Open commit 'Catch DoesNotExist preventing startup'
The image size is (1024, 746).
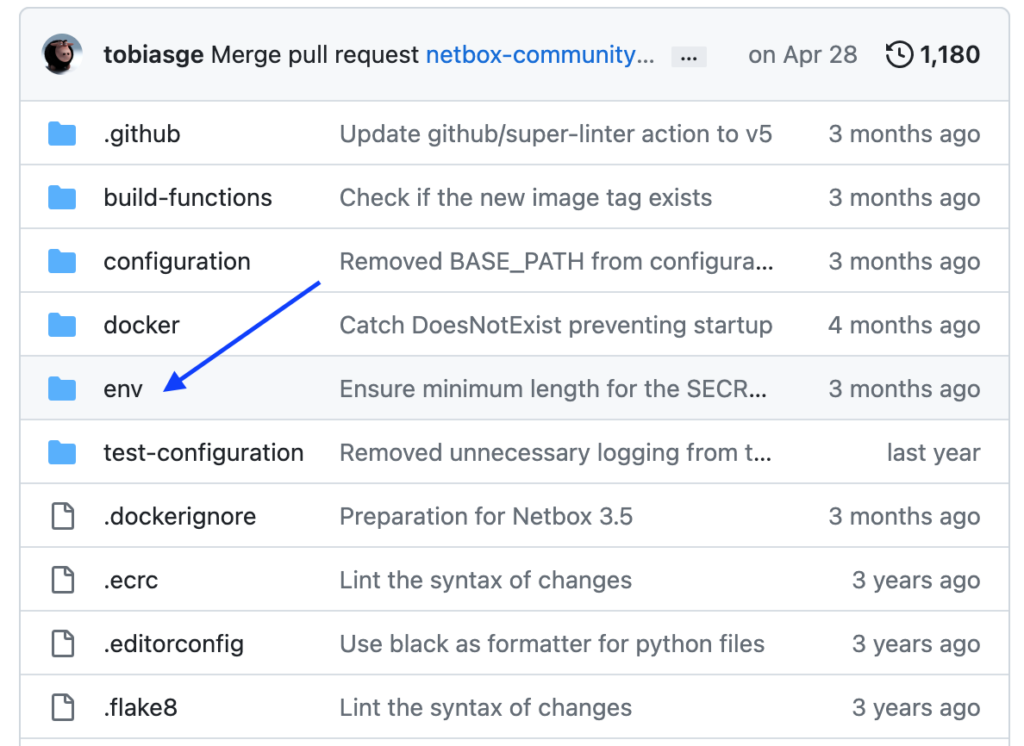[x=555, y=325]
